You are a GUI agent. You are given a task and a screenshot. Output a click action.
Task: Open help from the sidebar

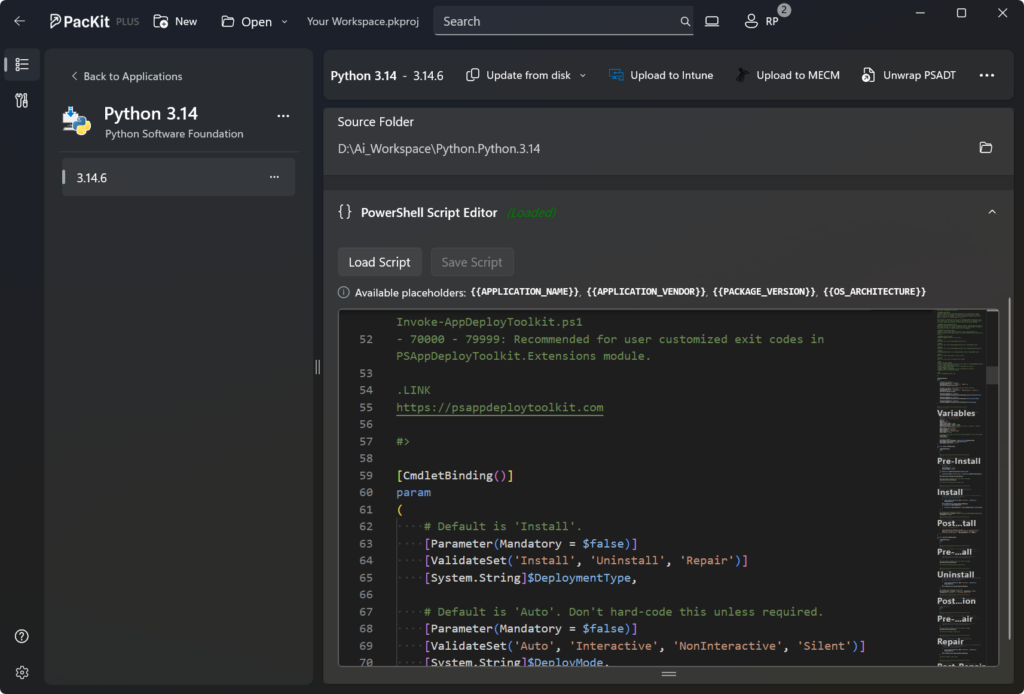tap(22, 636)
